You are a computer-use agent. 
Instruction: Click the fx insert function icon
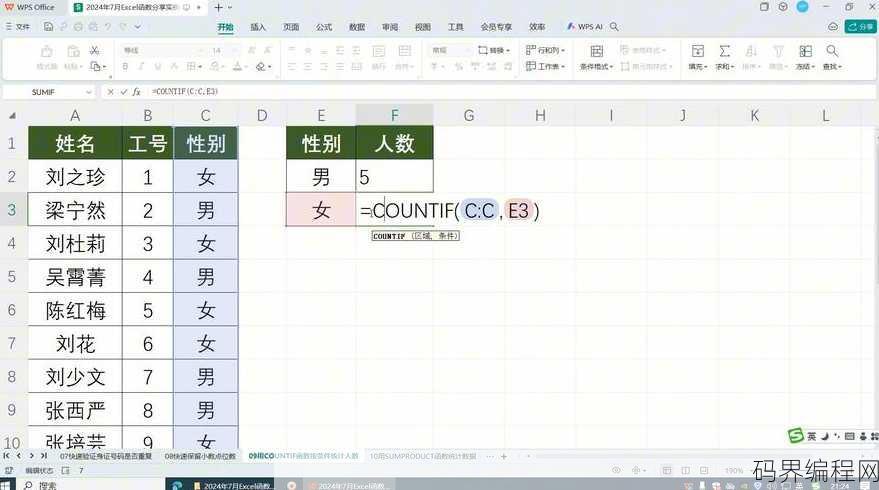point(136,92)
